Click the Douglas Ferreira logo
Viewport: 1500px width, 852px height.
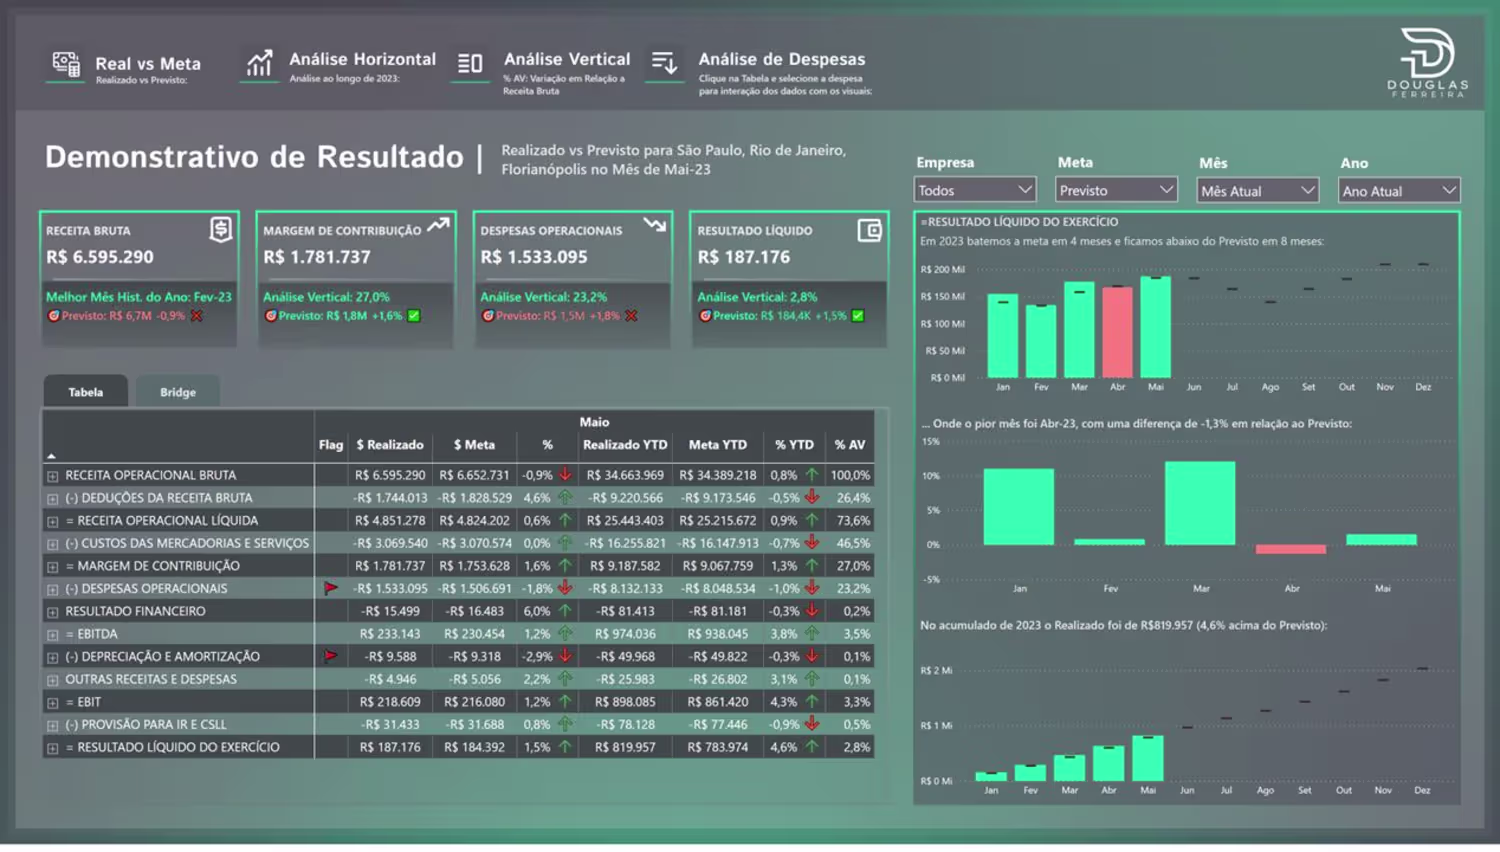click(1427, 62)
